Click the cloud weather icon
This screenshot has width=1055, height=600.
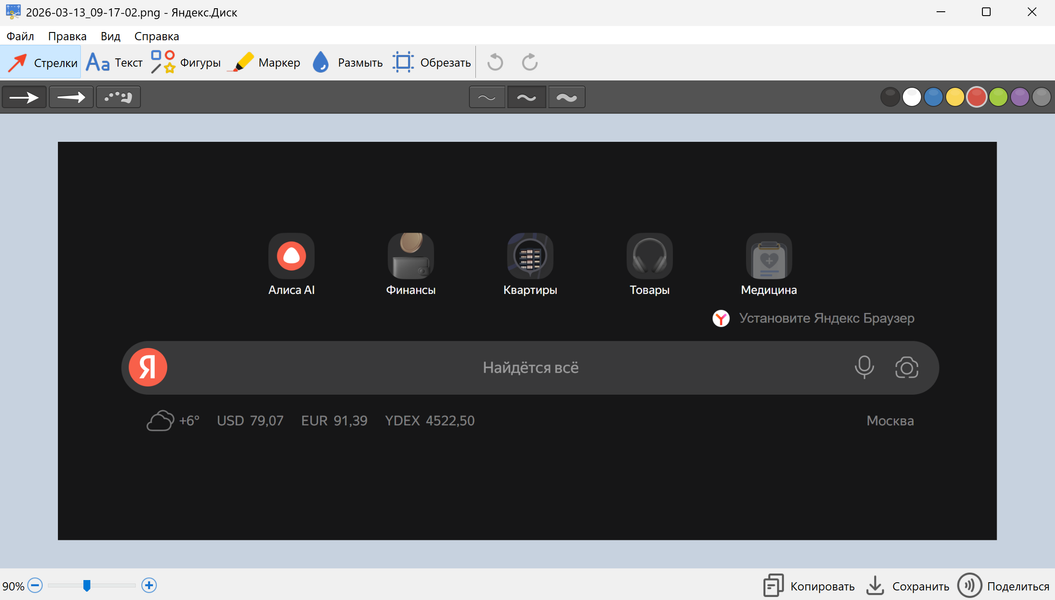160,421
